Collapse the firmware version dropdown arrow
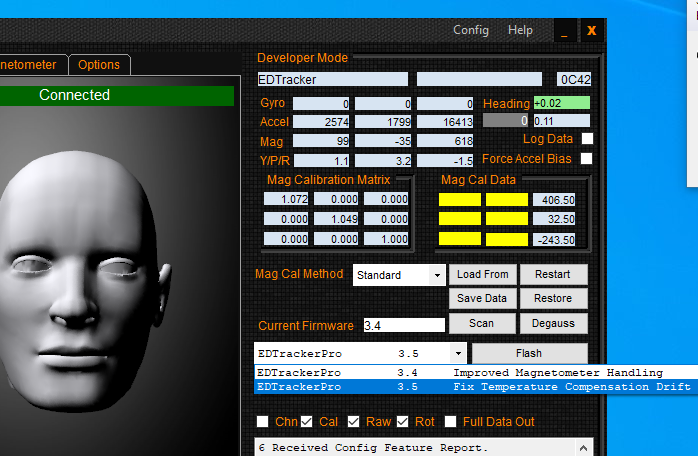This screenshot has height=456, width=698. click(x=457, y=353)
